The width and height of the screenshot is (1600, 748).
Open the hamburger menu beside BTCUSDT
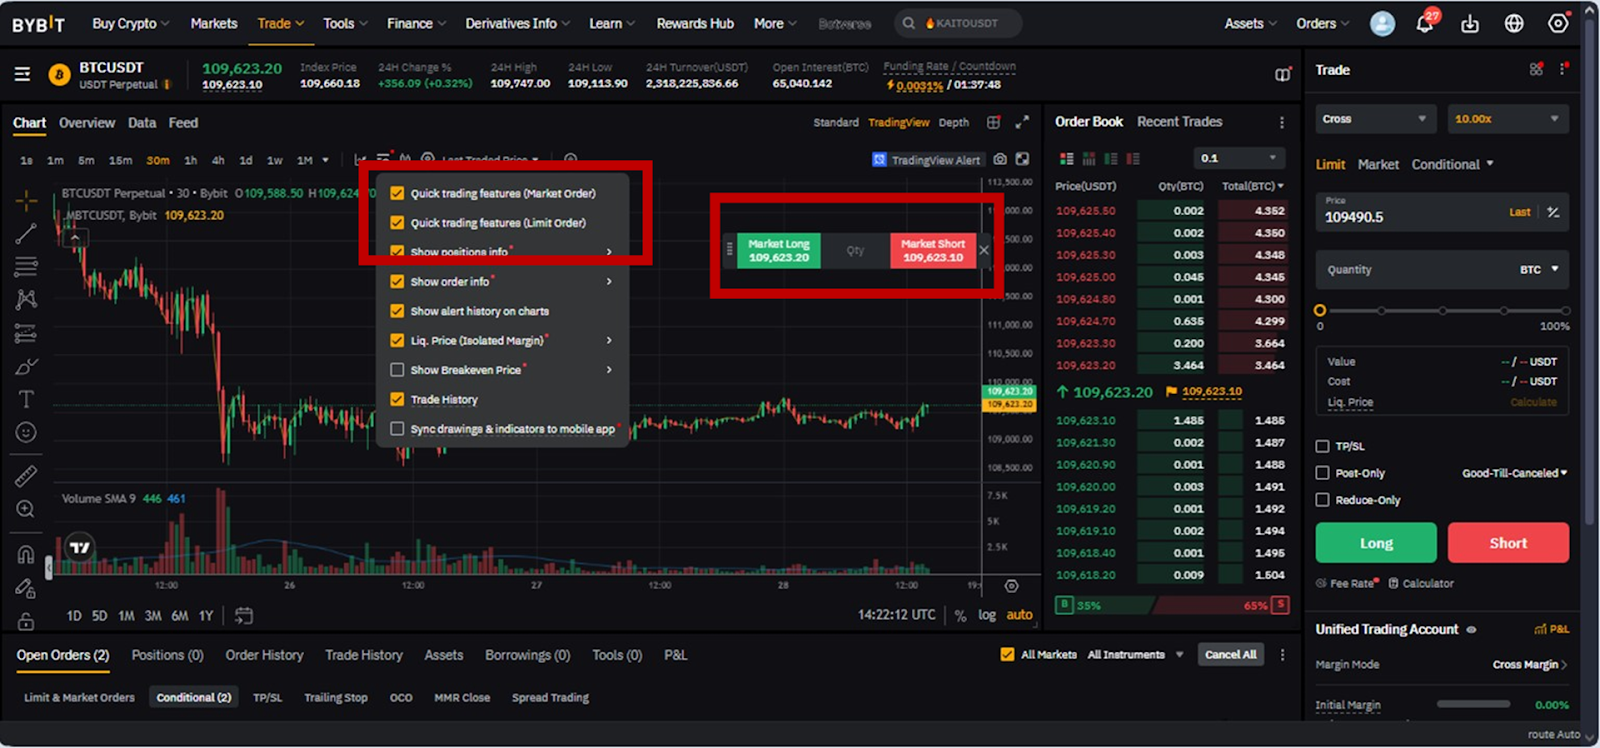pos(22,74)
